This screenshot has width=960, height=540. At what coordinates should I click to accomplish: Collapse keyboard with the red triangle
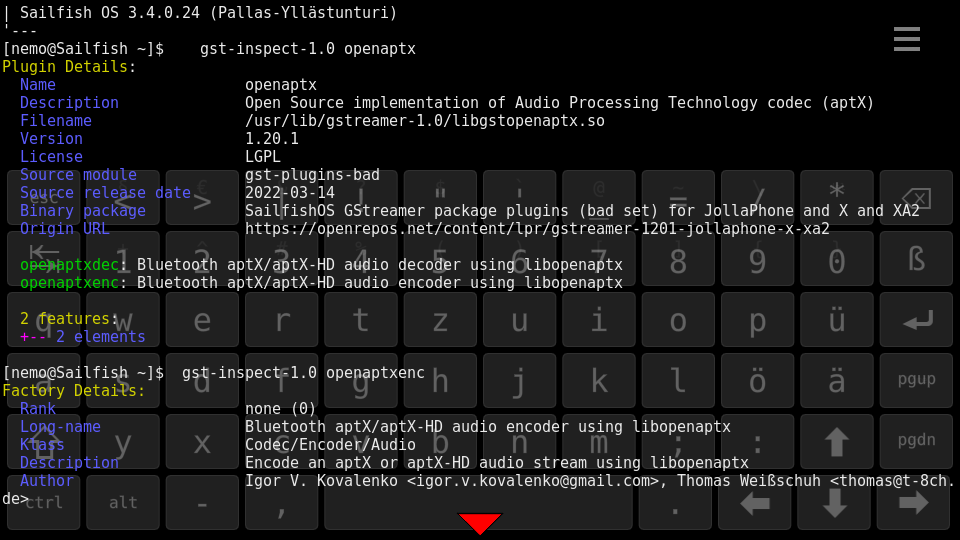[x=480, y=523]
